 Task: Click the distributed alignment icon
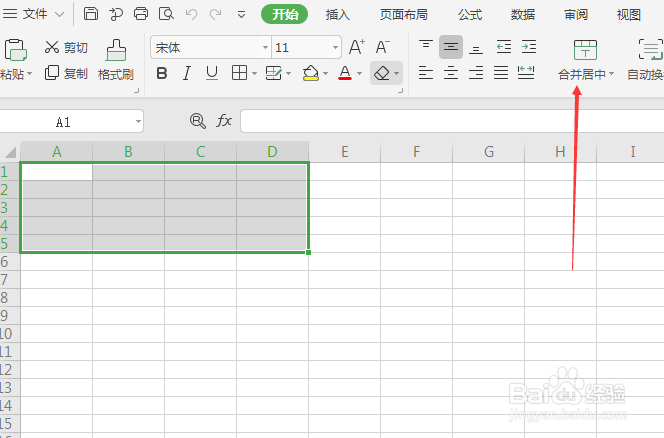coord(526,73)
